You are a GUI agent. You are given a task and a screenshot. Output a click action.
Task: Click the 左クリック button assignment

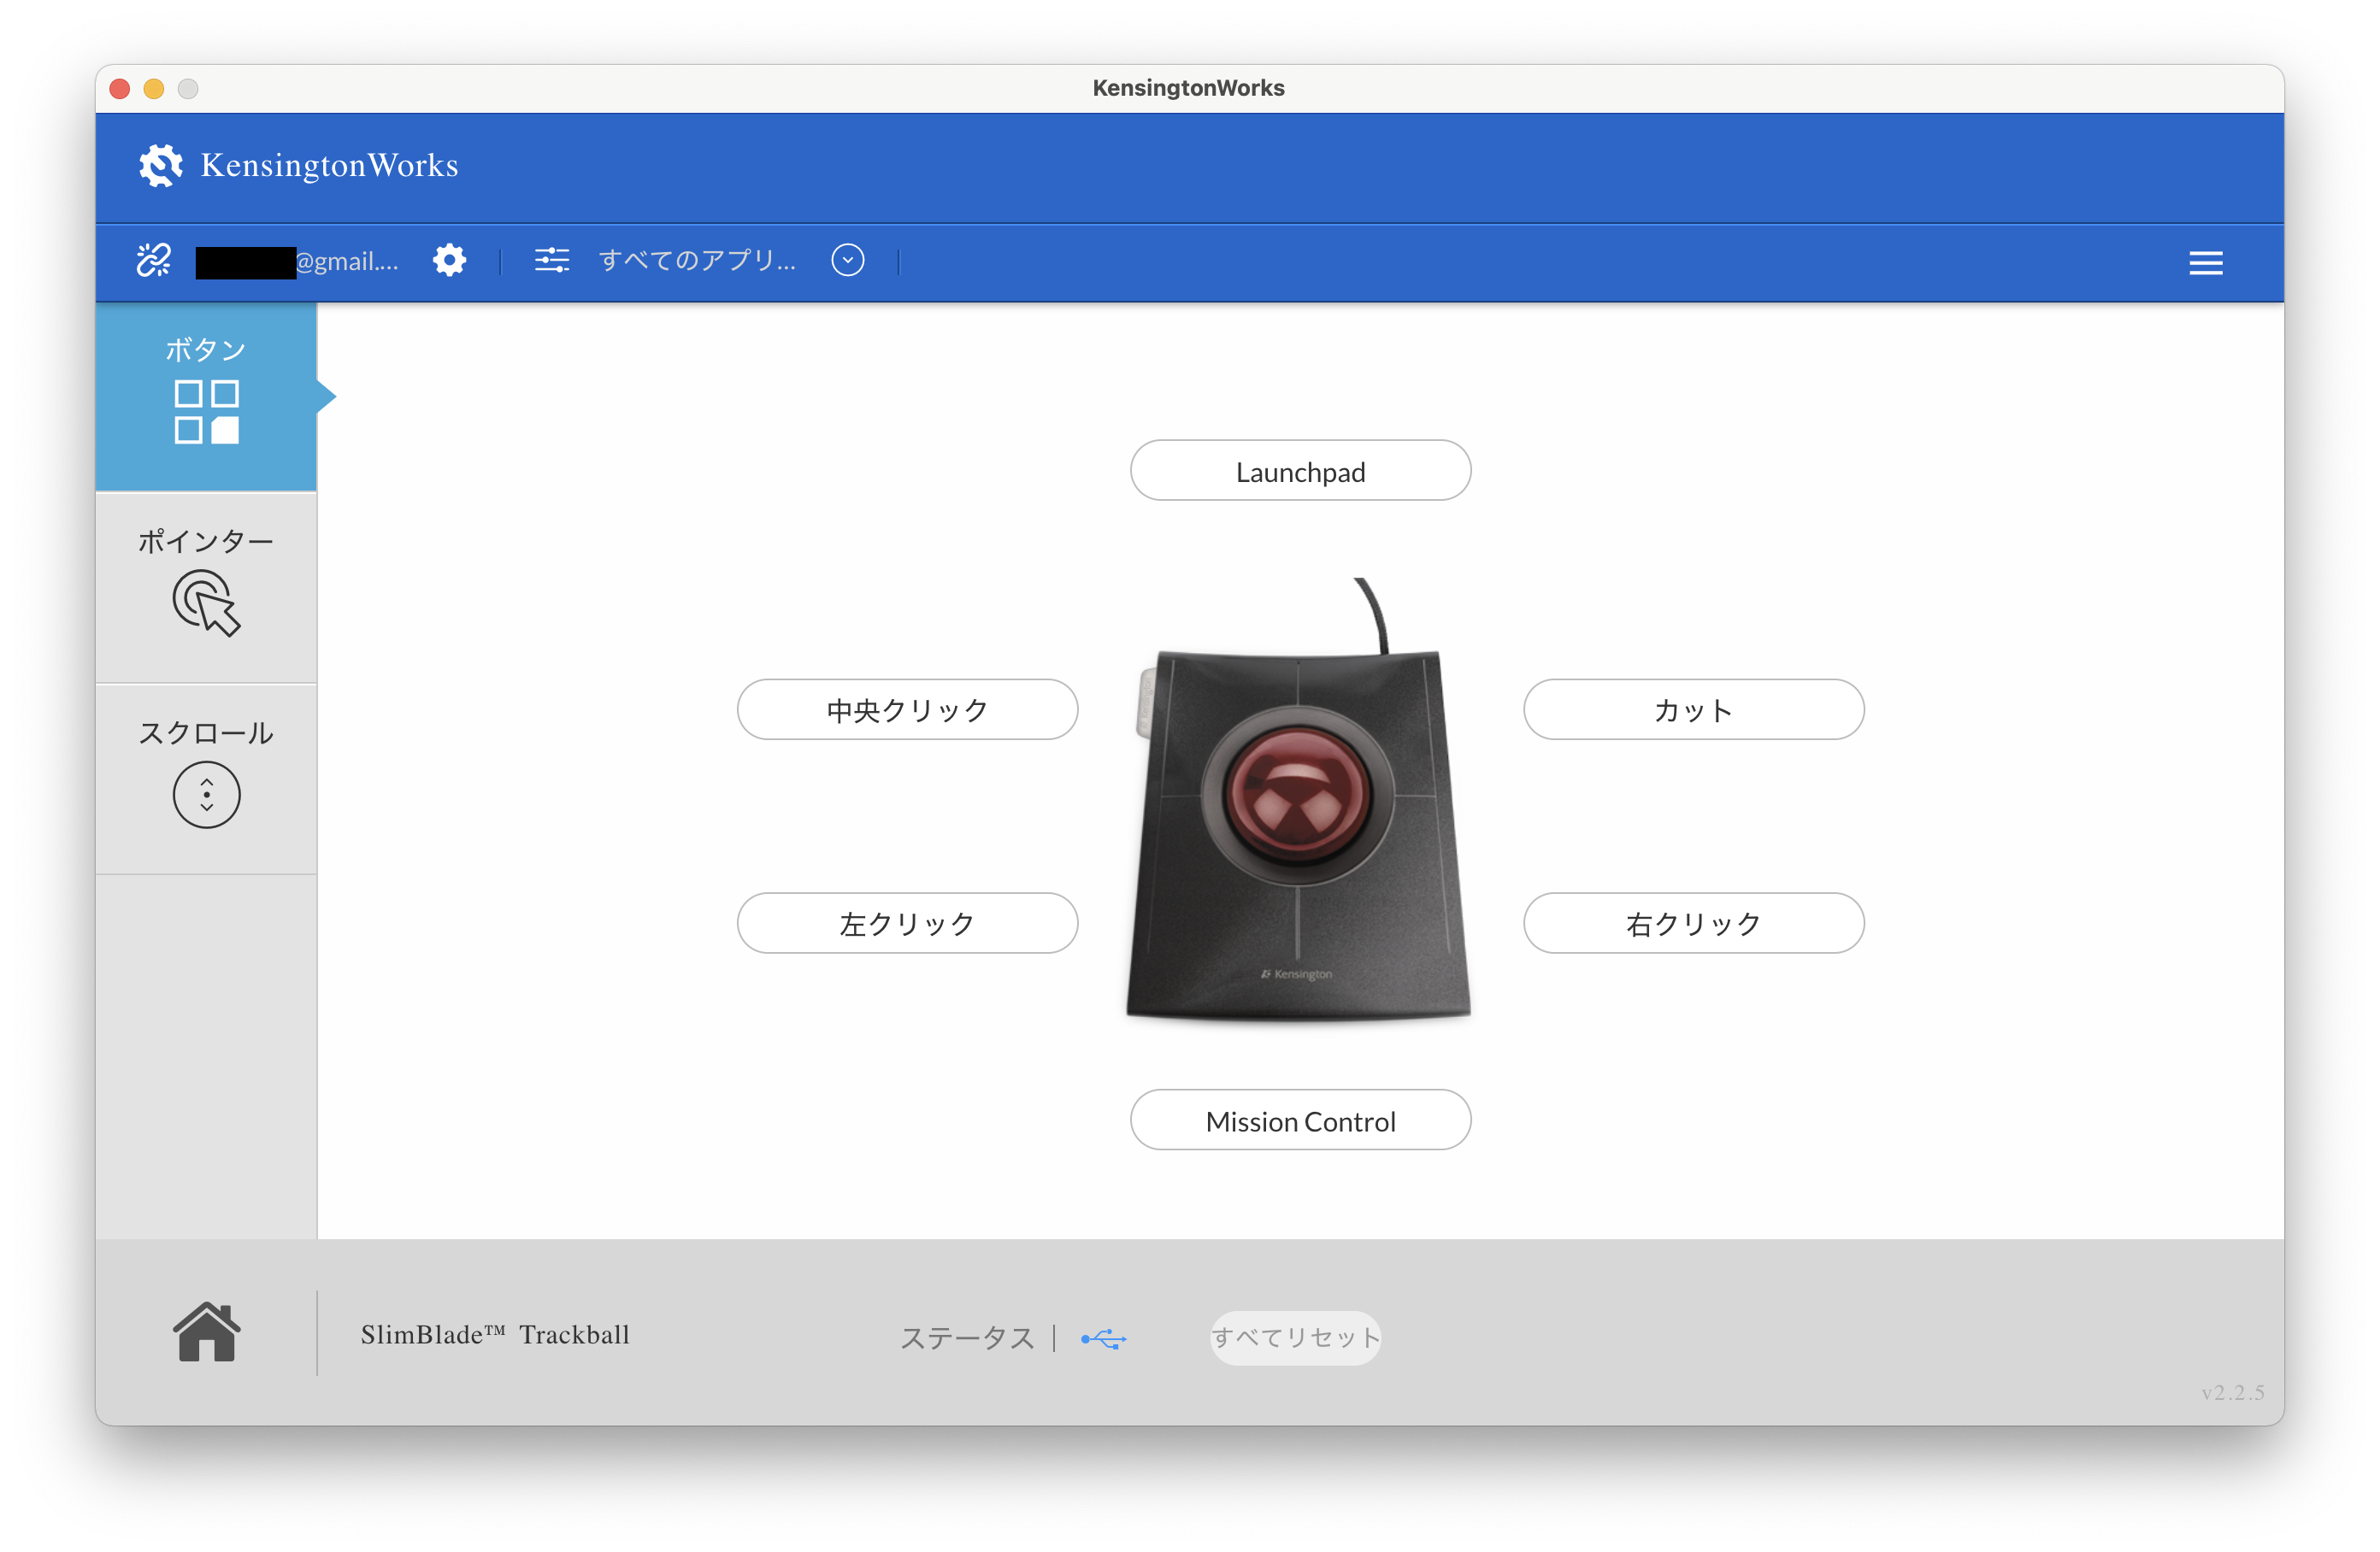907,923
